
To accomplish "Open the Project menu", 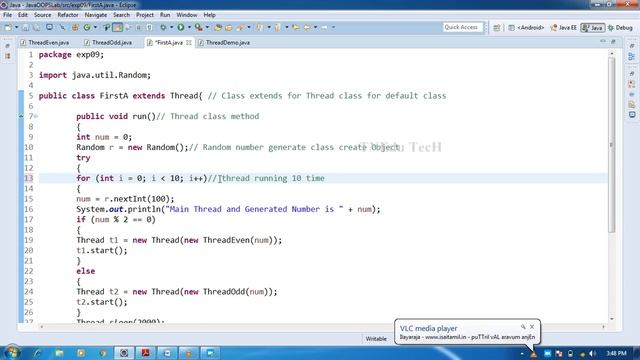I will click(x=145, y=15).
